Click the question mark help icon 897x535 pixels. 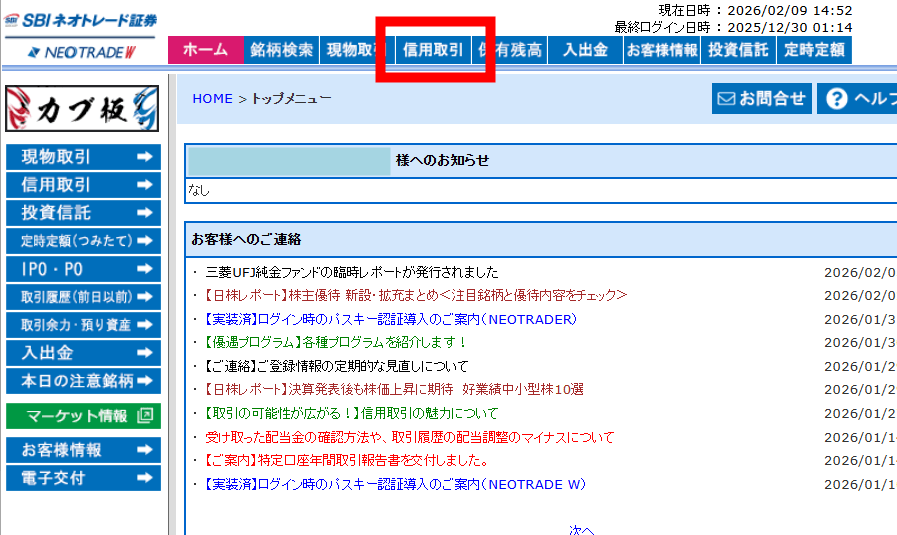pyautogui.click(x=836, y=98)
